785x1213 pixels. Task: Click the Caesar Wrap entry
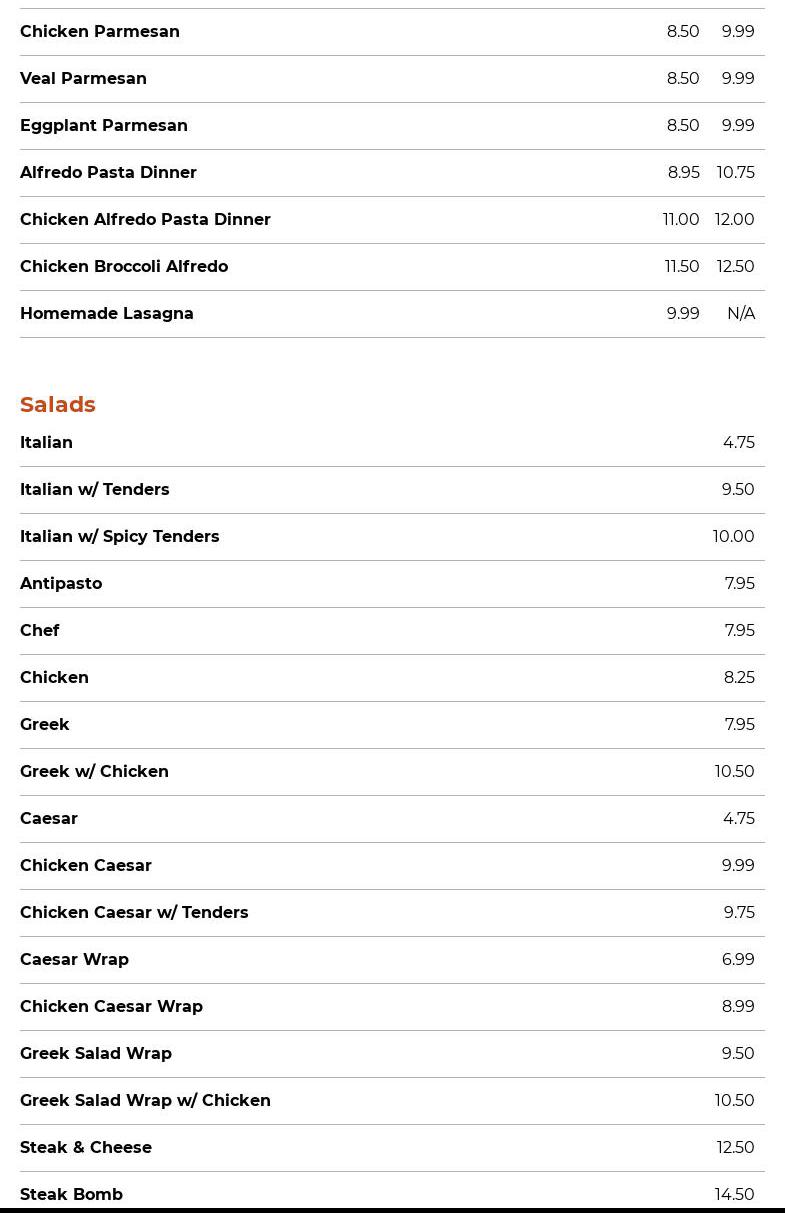(x=74, y=960)
